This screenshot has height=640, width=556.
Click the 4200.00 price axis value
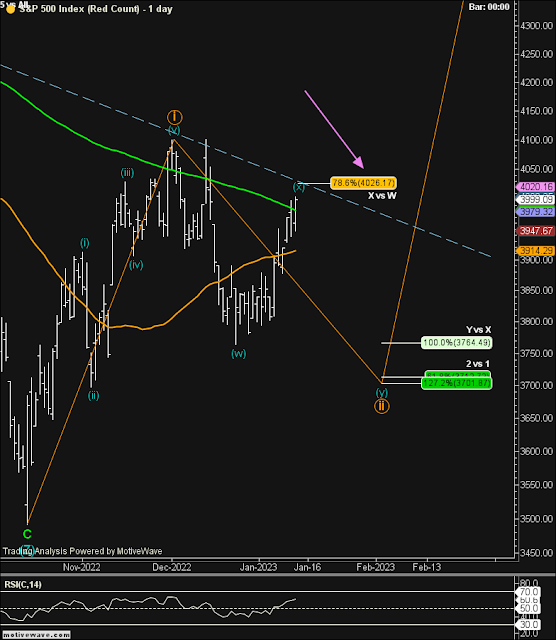[536, 82]
